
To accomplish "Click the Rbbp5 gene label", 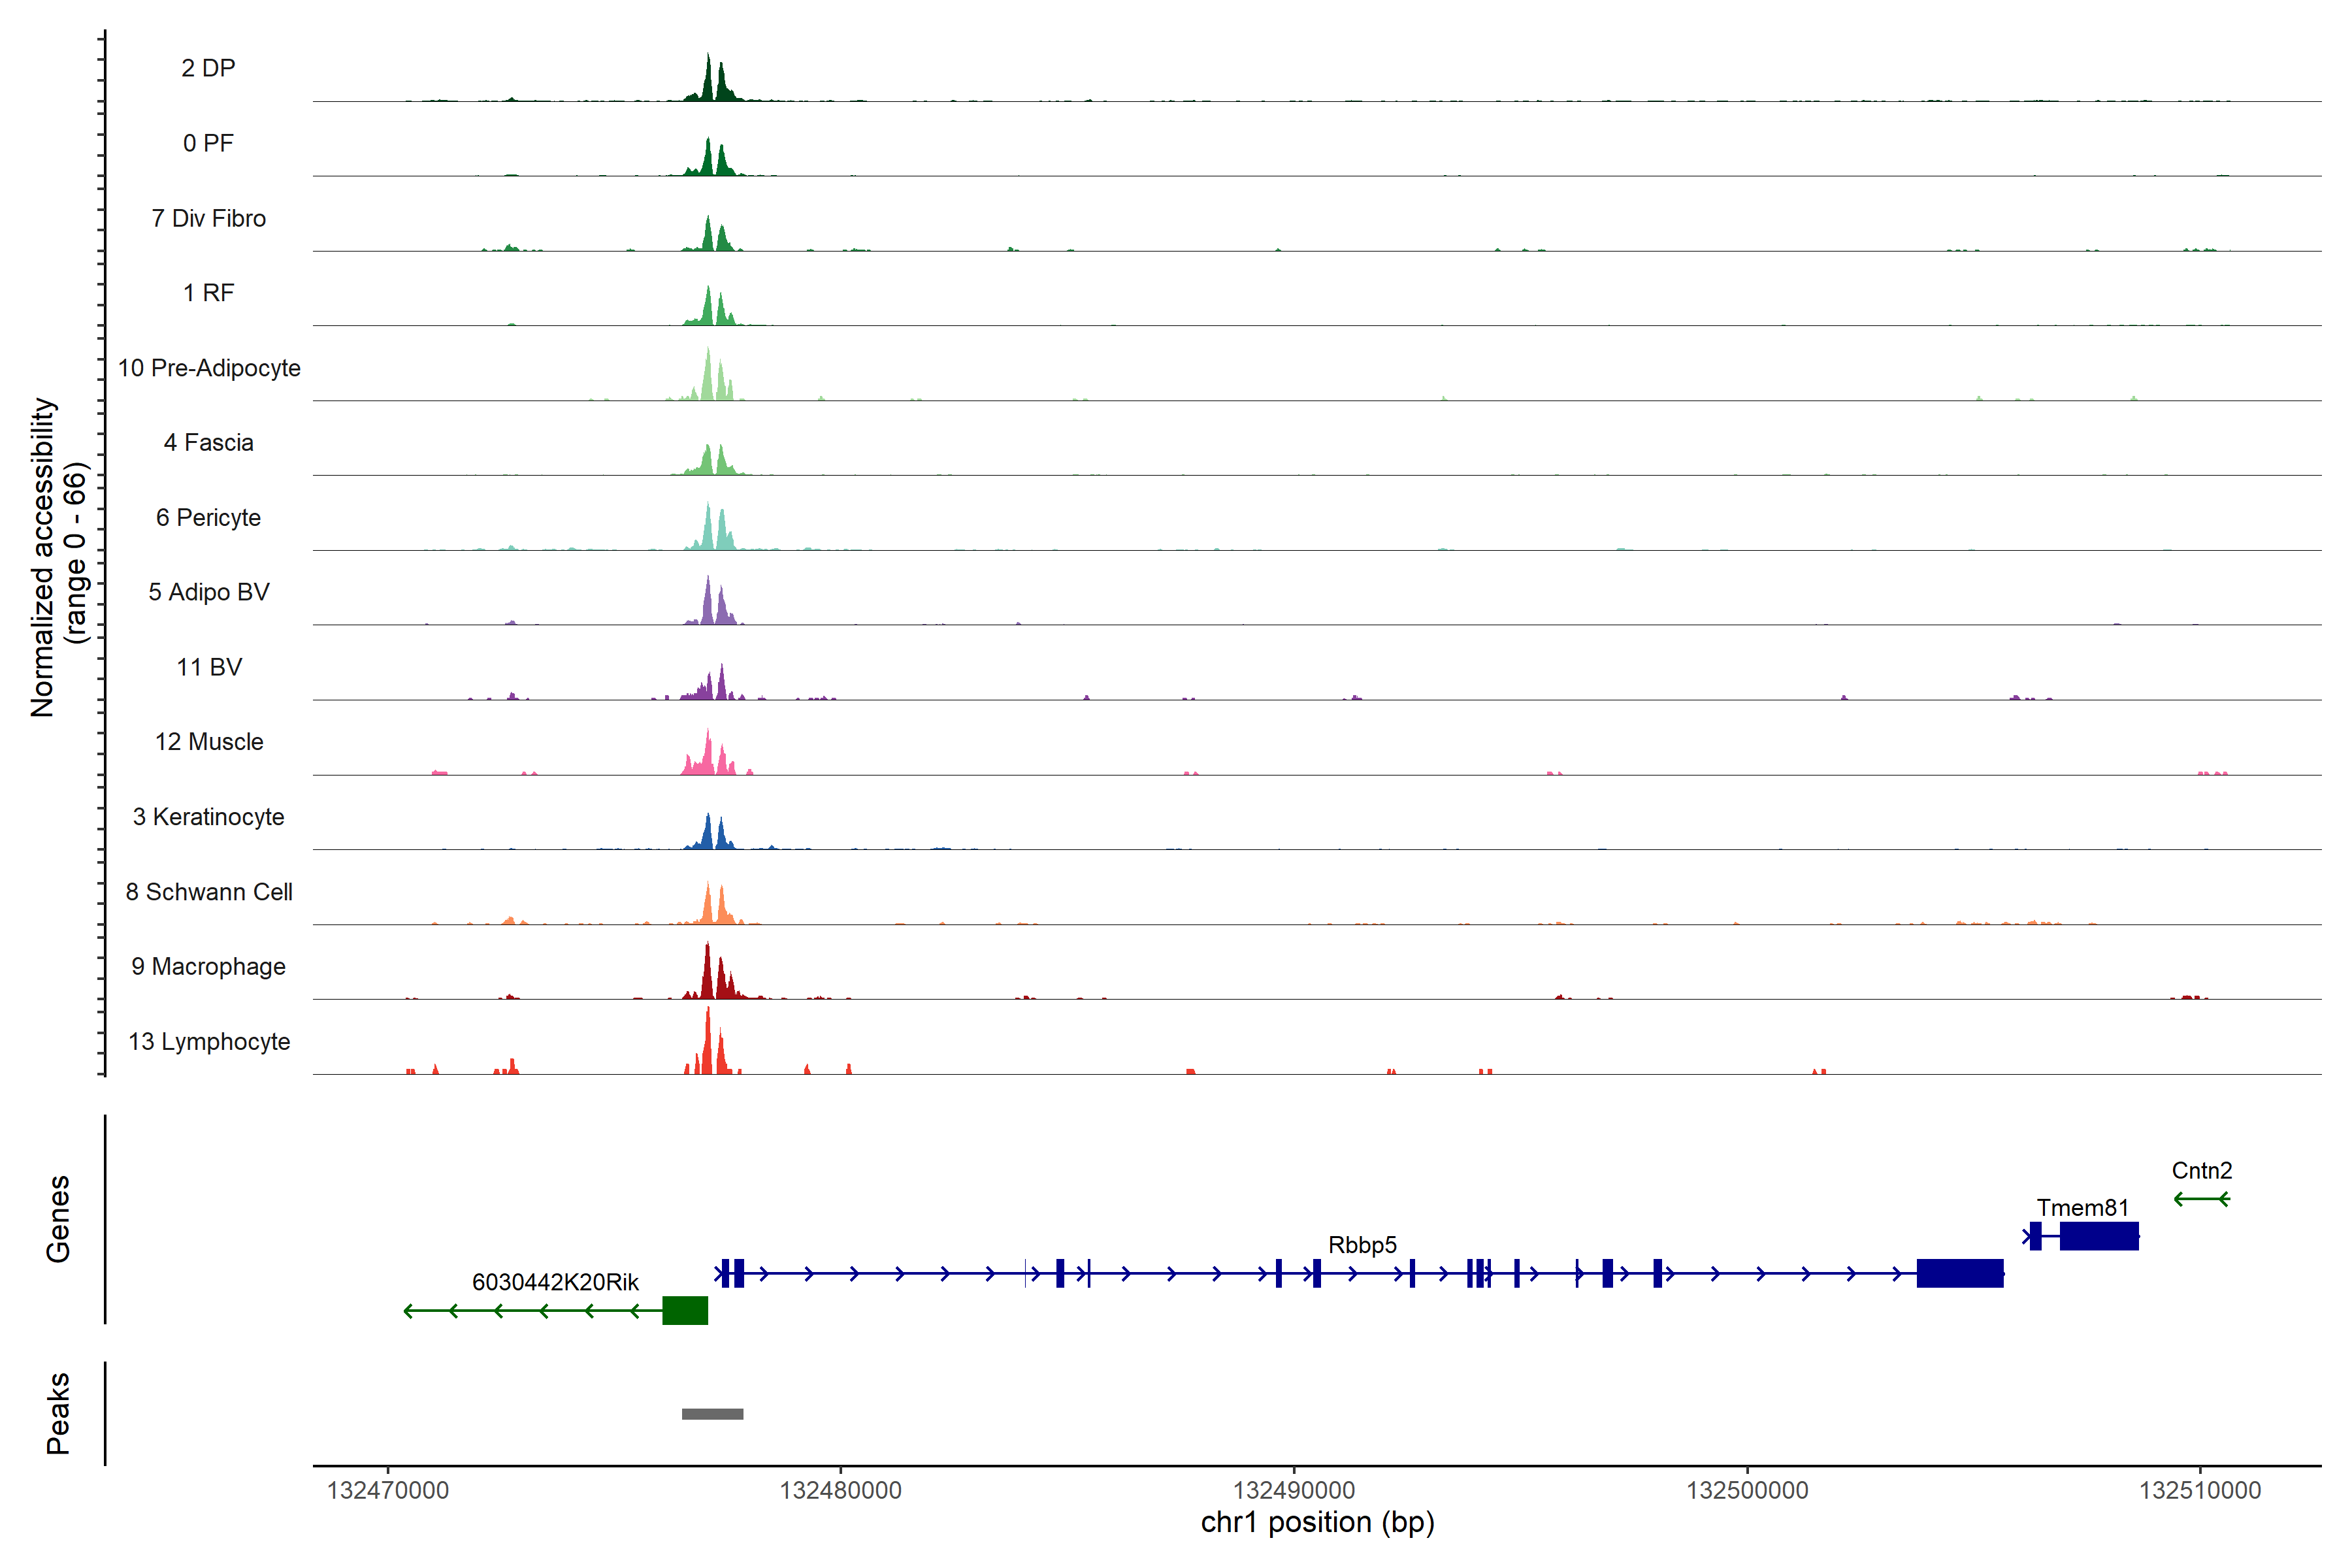I will [1362, 1245].
